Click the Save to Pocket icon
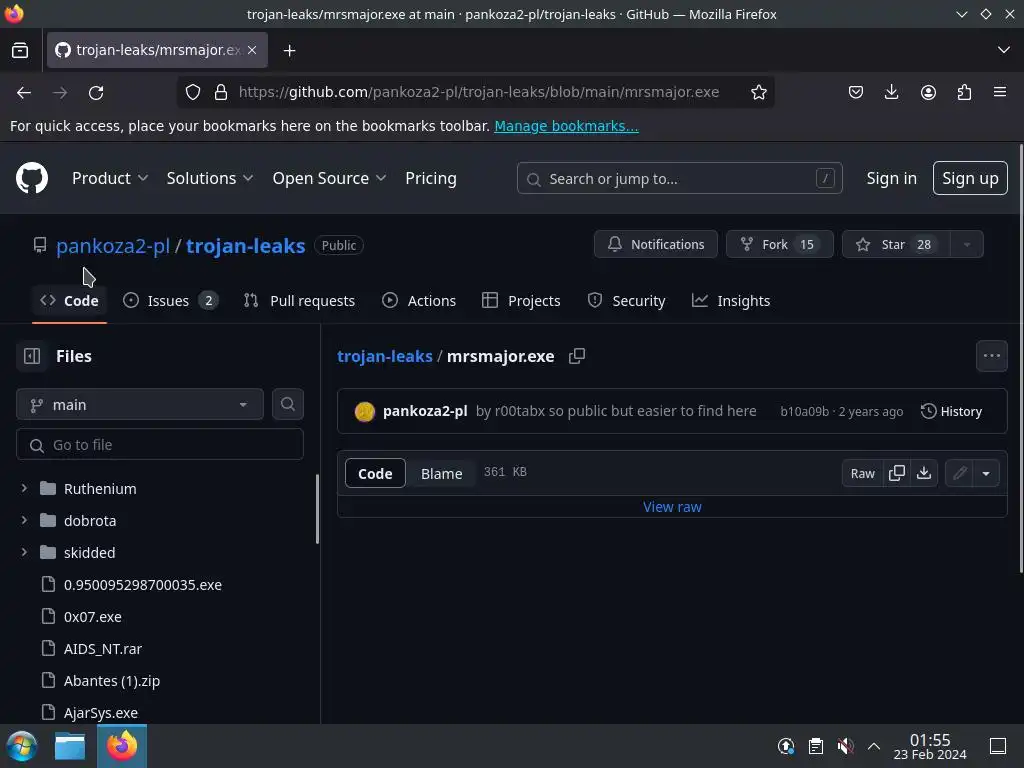 click(856, 92)
